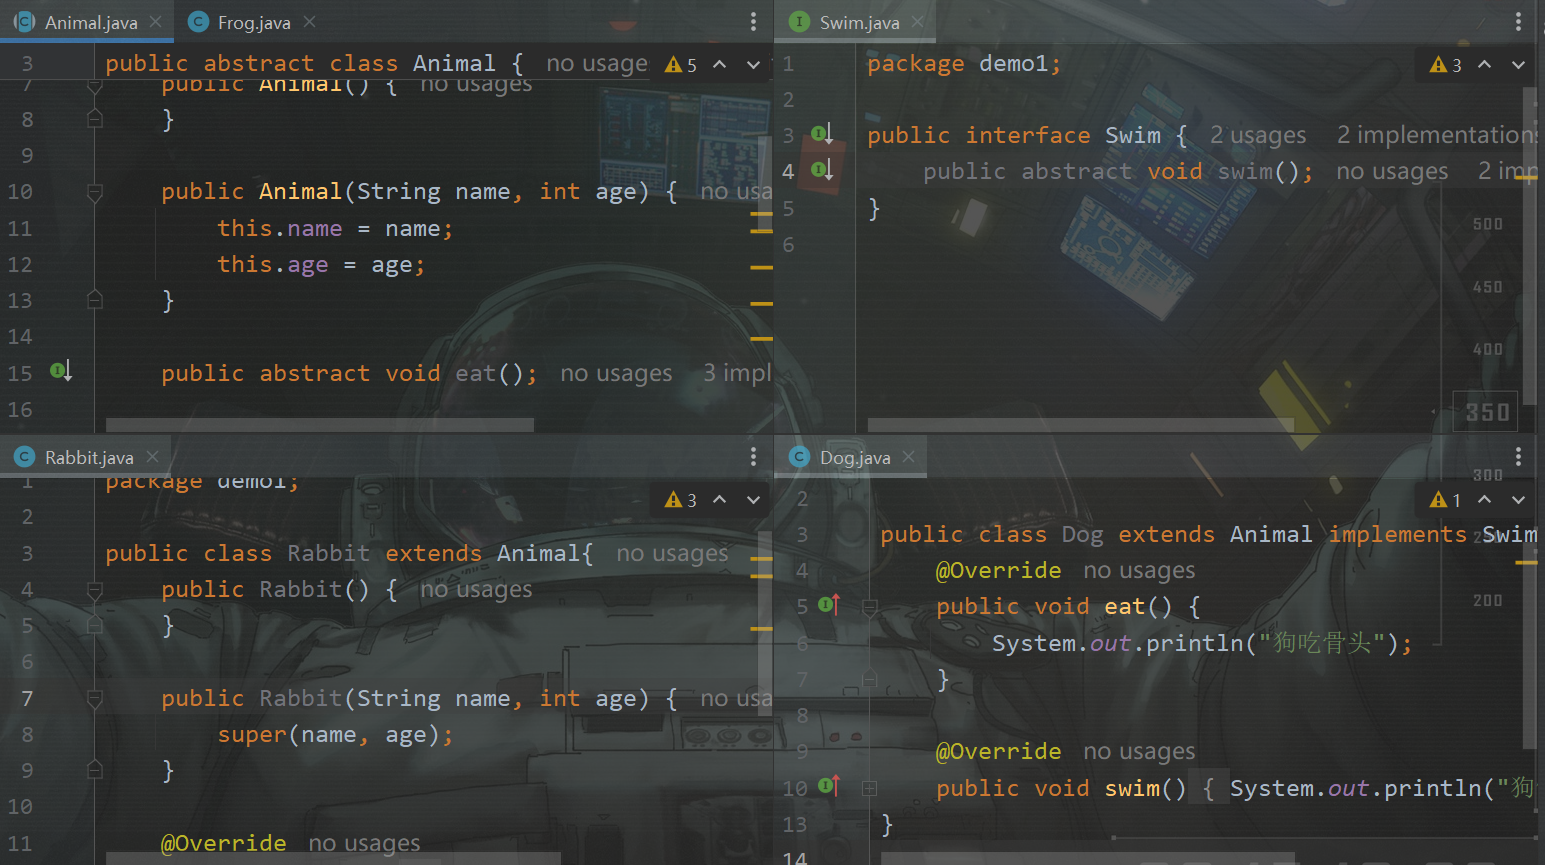Click 'this.name = name;' line in Animal.java
The height and width of the screenshot is (865, 1545).
point(335,228)
